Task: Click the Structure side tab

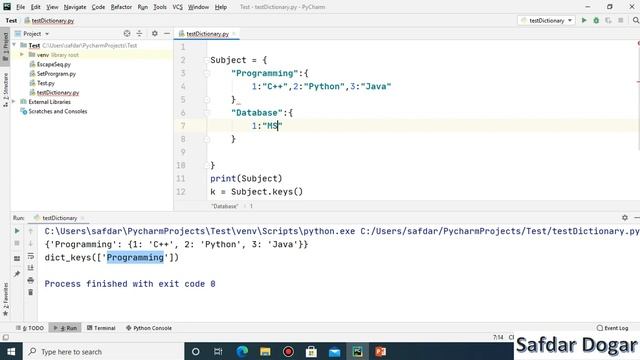Action: (5, 90)
